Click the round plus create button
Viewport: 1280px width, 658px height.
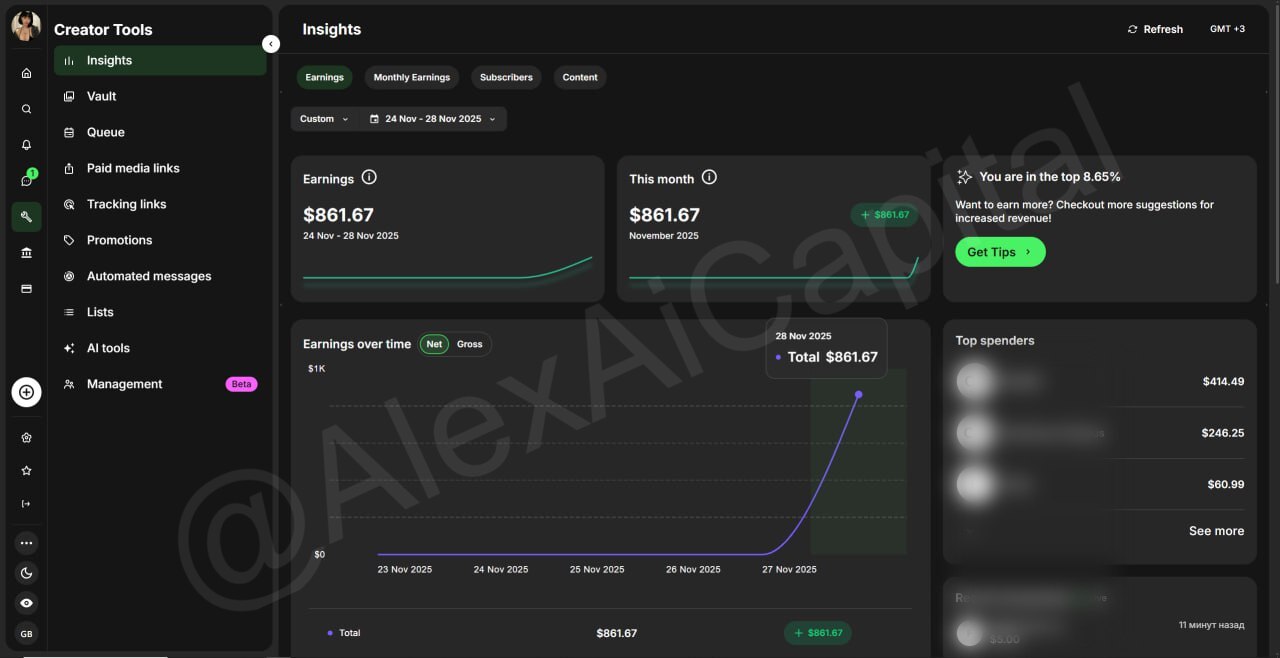click(x=26, y=392)
